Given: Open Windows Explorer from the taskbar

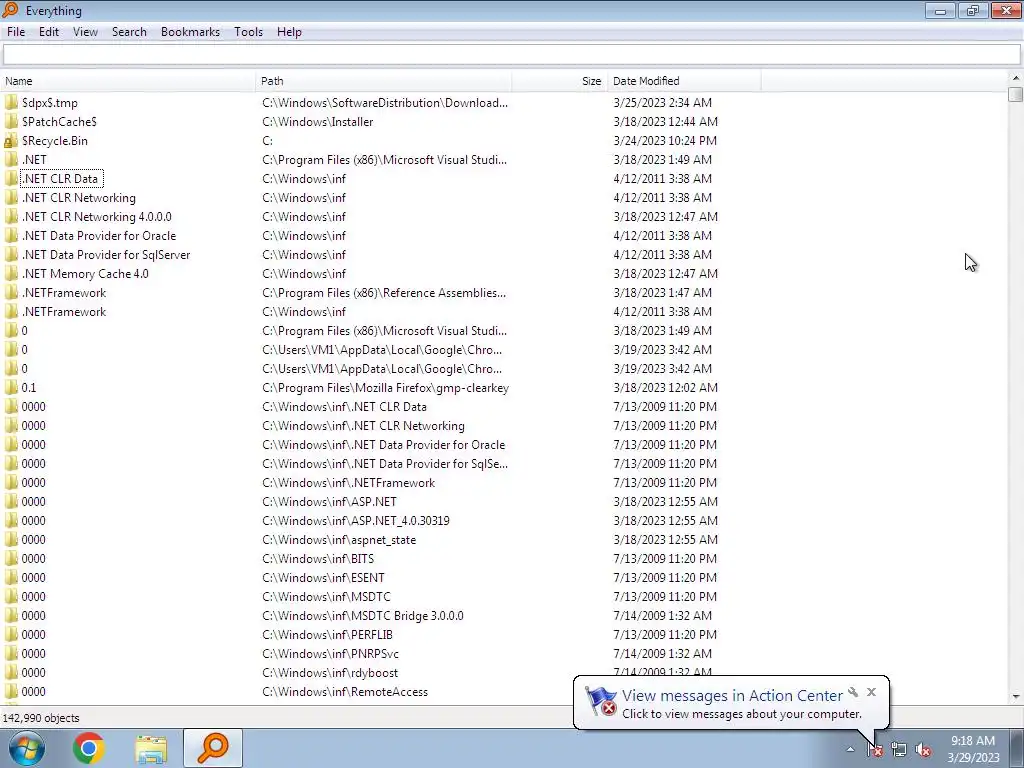Looking at the screenshot, I should pyautogui.click(x=151, y=748).
